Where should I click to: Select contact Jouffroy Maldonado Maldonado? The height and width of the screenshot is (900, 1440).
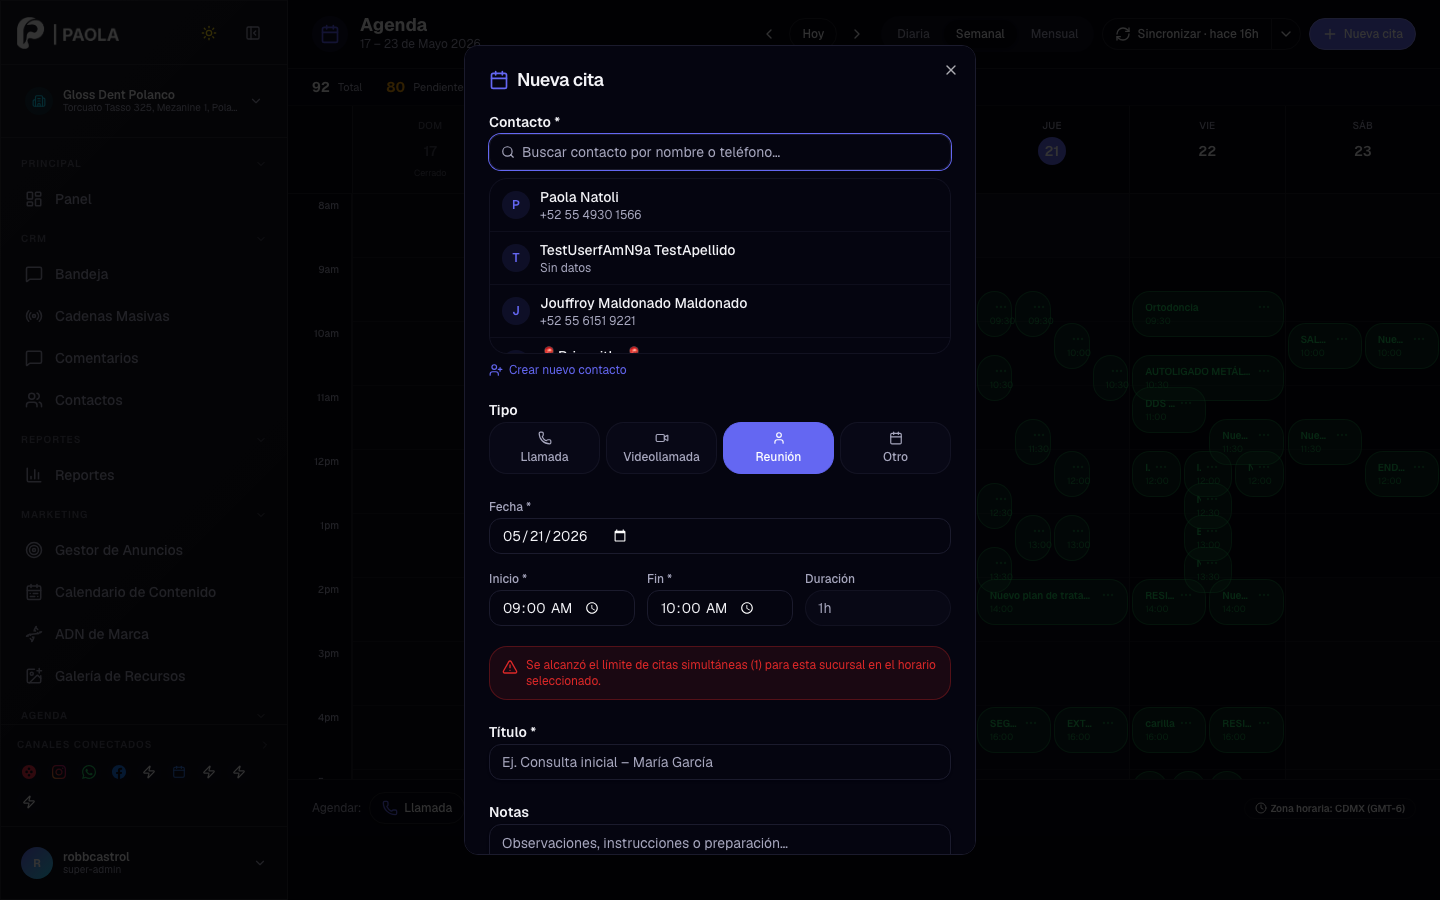(x=719, y=311)
